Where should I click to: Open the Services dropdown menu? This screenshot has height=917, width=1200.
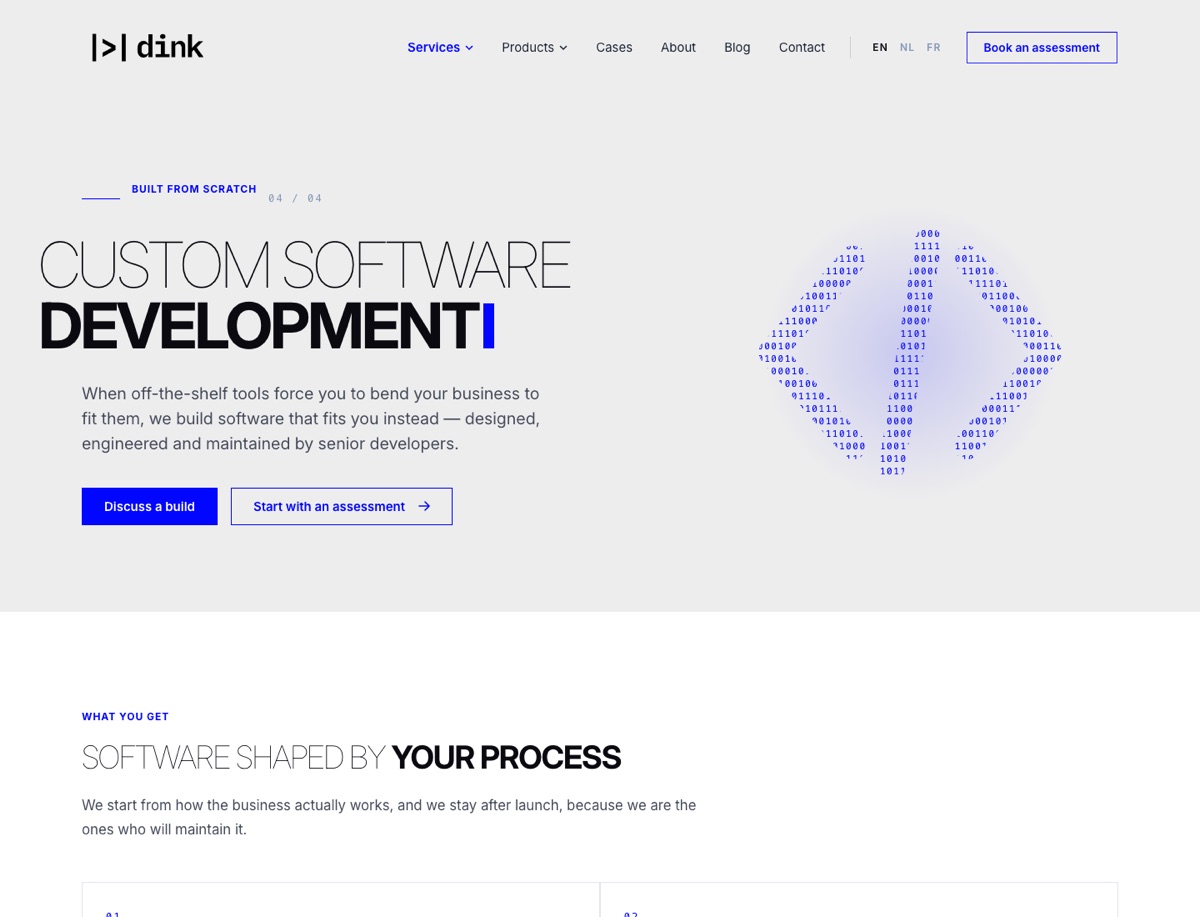coord(440,47)
